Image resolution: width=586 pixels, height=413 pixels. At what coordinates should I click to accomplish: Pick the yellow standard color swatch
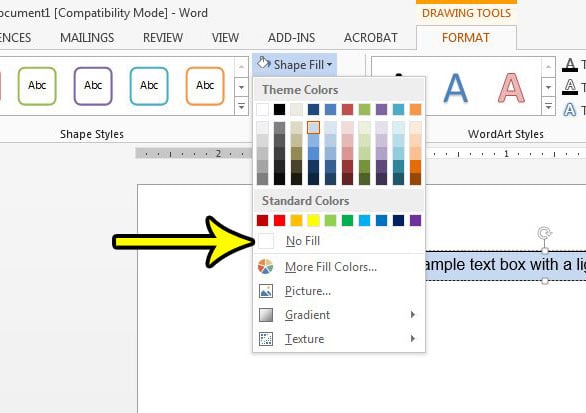(313, 221)
